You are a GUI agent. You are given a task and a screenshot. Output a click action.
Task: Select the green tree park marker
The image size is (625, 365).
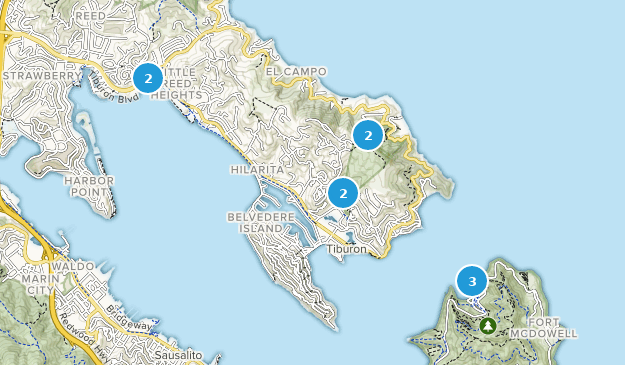pyautogui.click(x=487, y=326)
